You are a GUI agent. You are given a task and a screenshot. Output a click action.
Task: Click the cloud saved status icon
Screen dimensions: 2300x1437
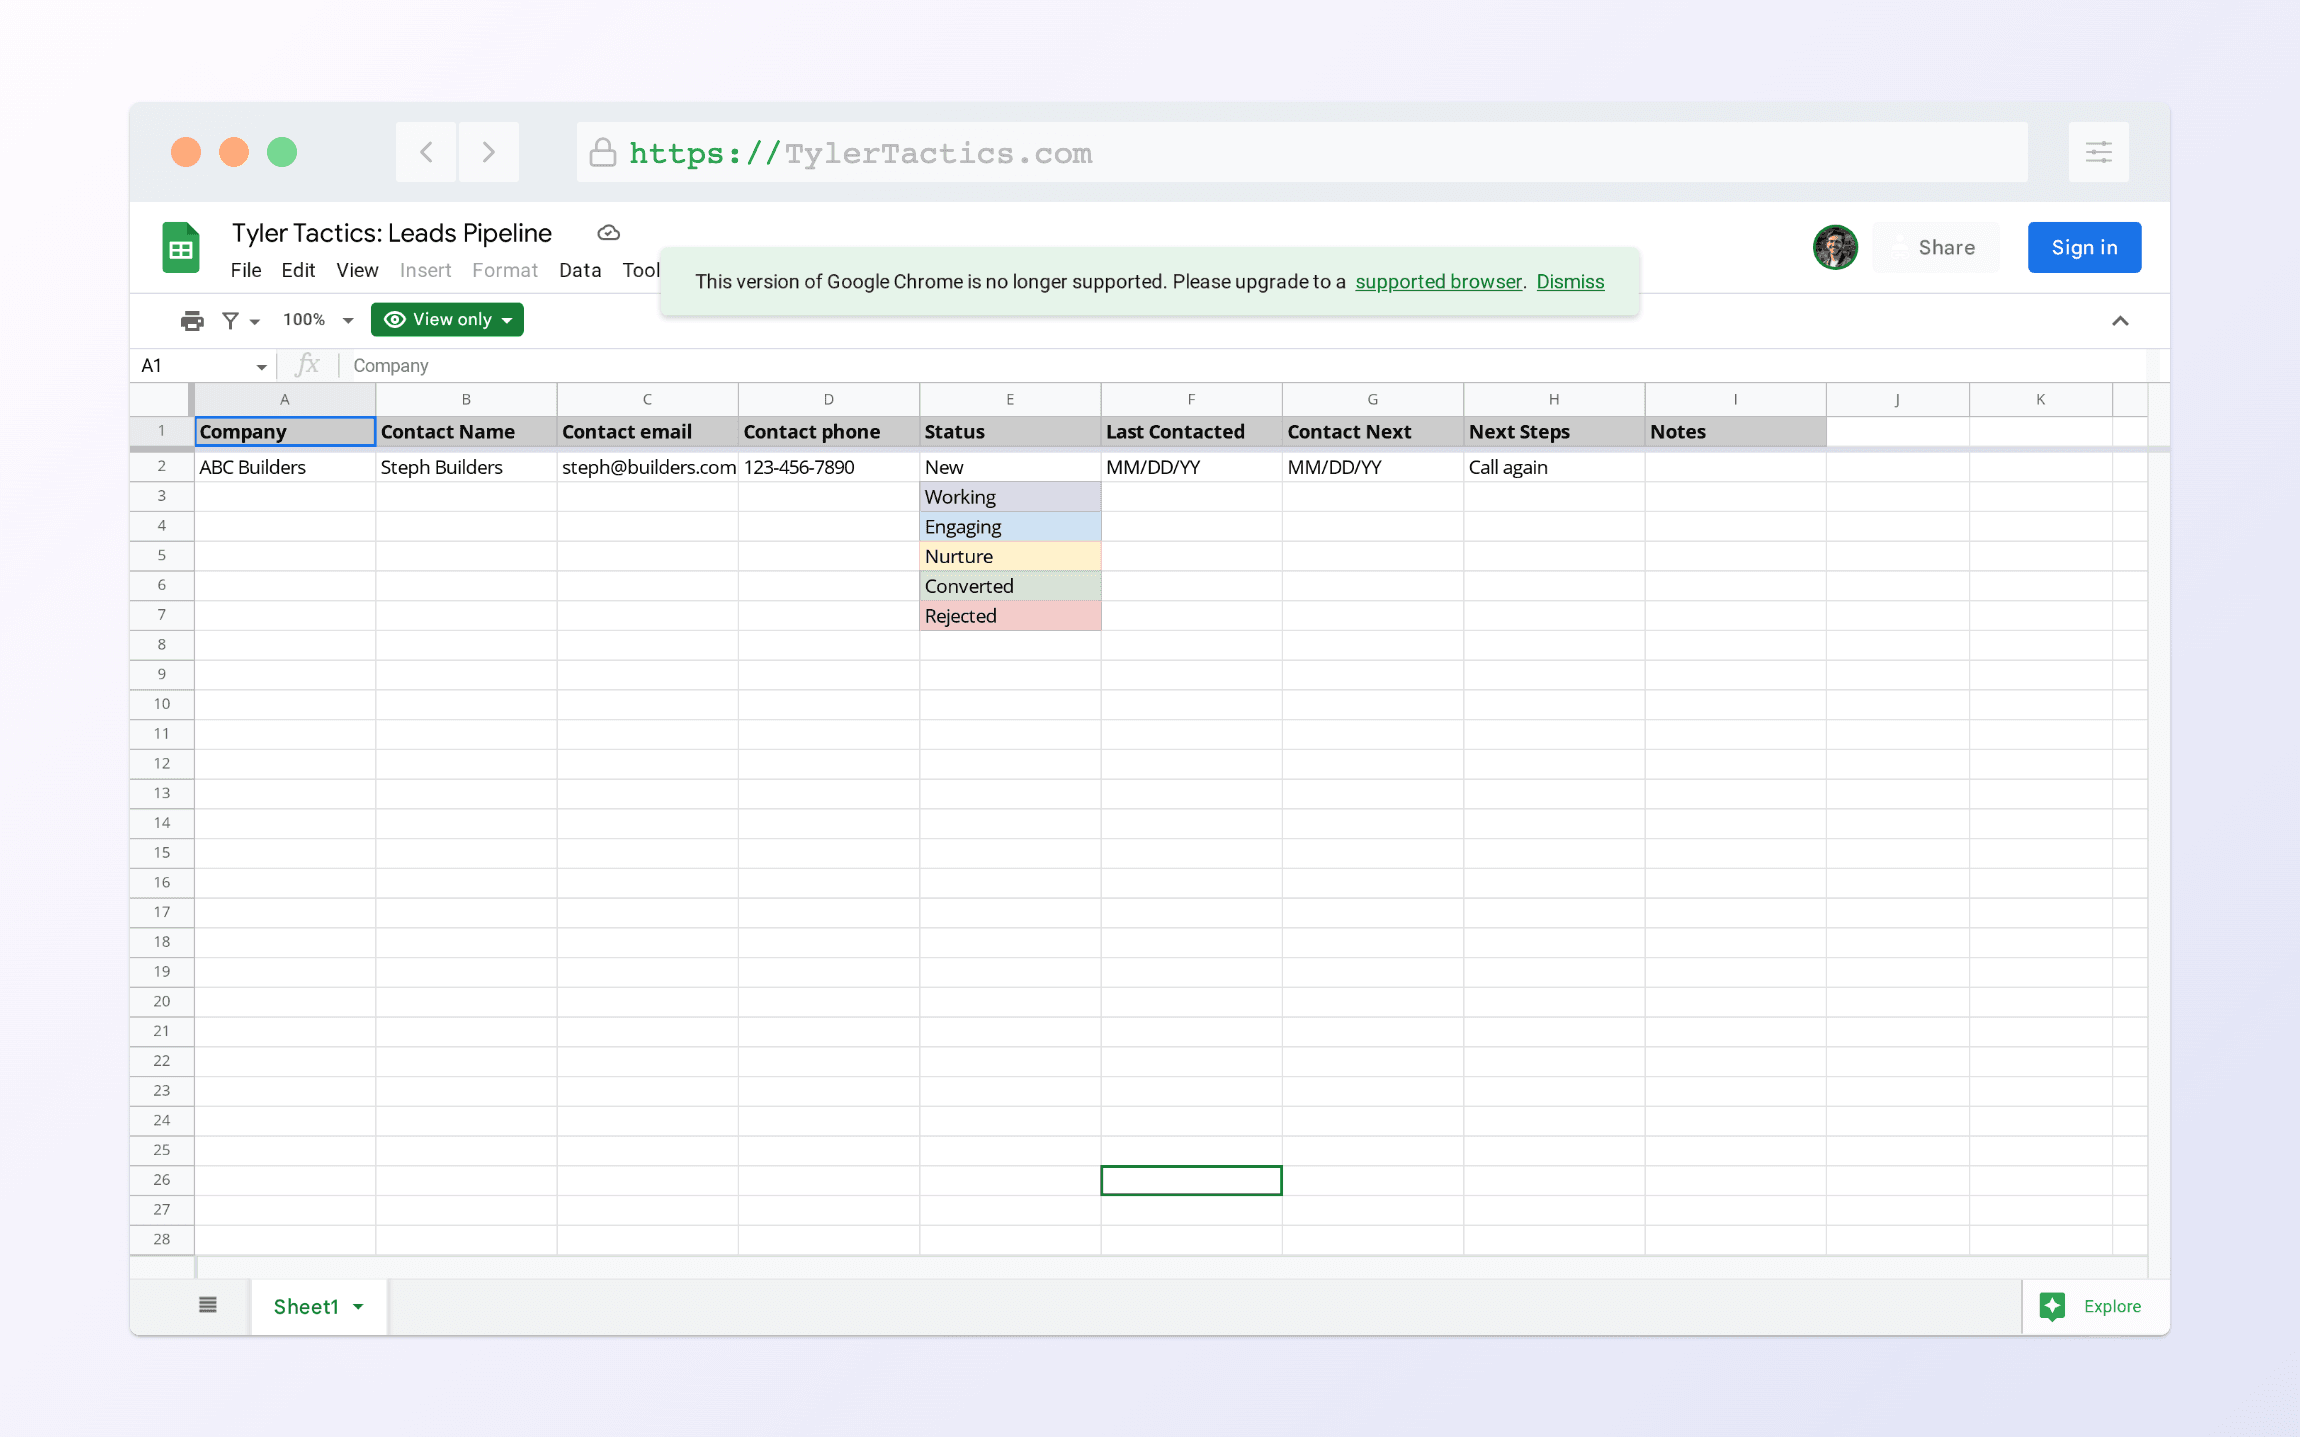tap(608, 233)
